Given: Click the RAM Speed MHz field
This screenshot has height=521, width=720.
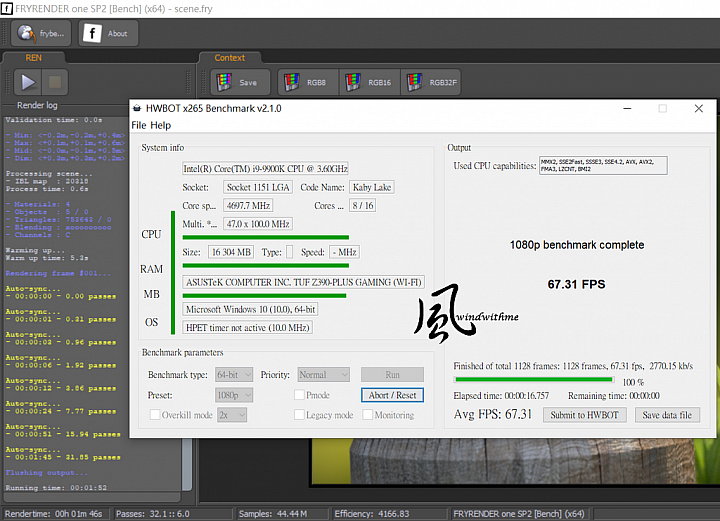Looking at the screenshot, I should 344,252.
